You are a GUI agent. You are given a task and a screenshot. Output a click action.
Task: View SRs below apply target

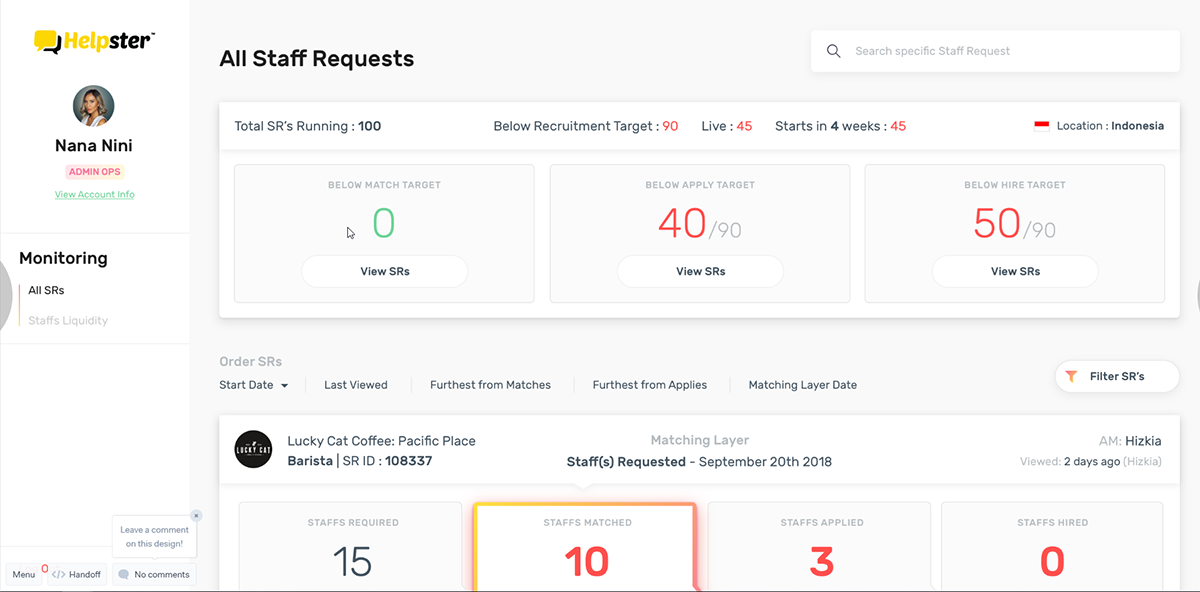[700, 271]
